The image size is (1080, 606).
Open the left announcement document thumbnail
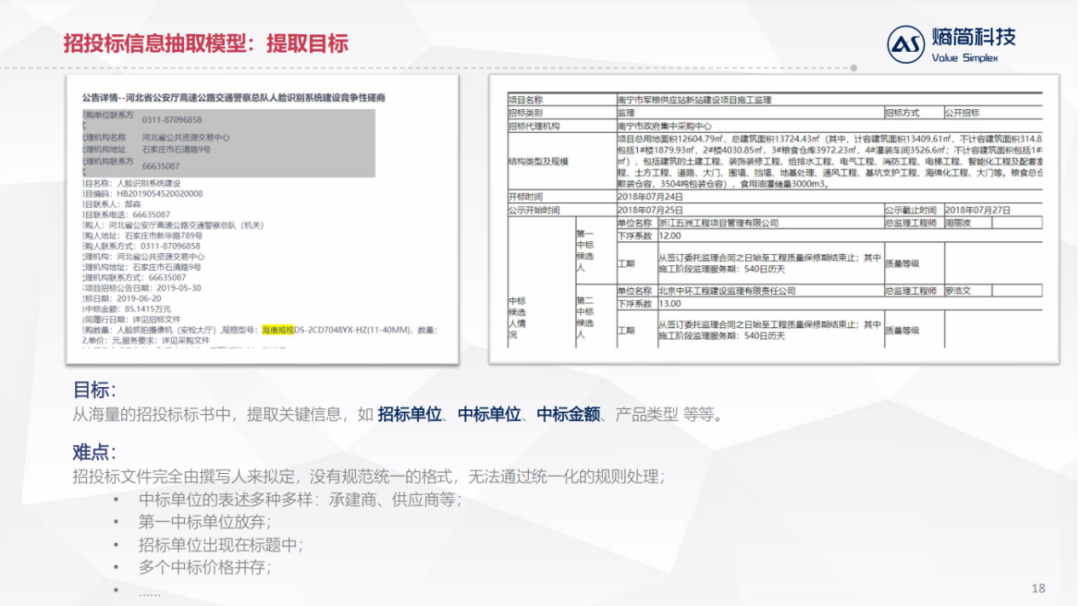[x=262, y=219]
